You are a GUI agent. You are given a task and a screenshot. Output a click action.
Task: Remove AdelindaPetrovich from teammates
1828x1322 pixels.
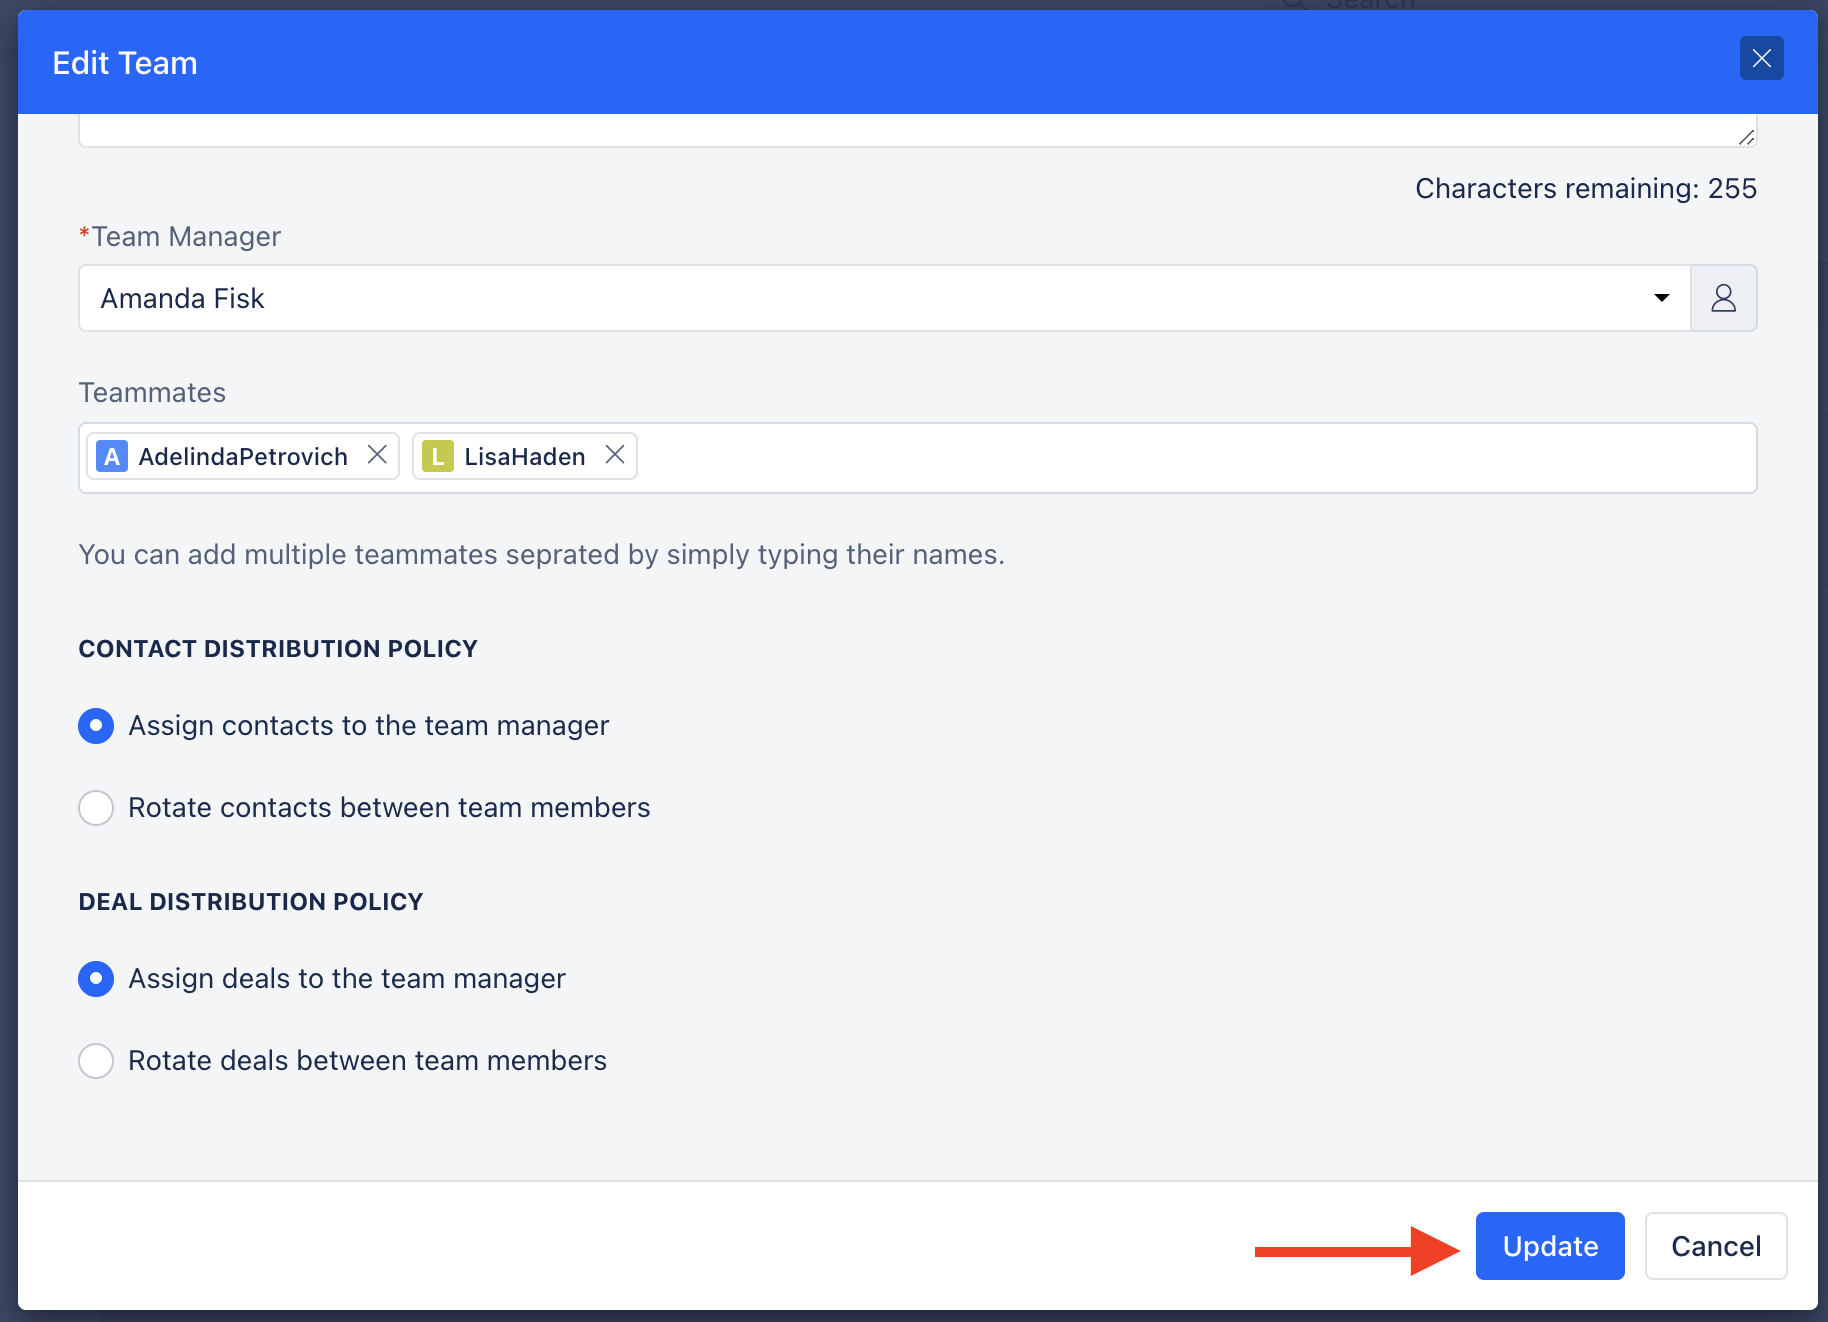(377, 455)
